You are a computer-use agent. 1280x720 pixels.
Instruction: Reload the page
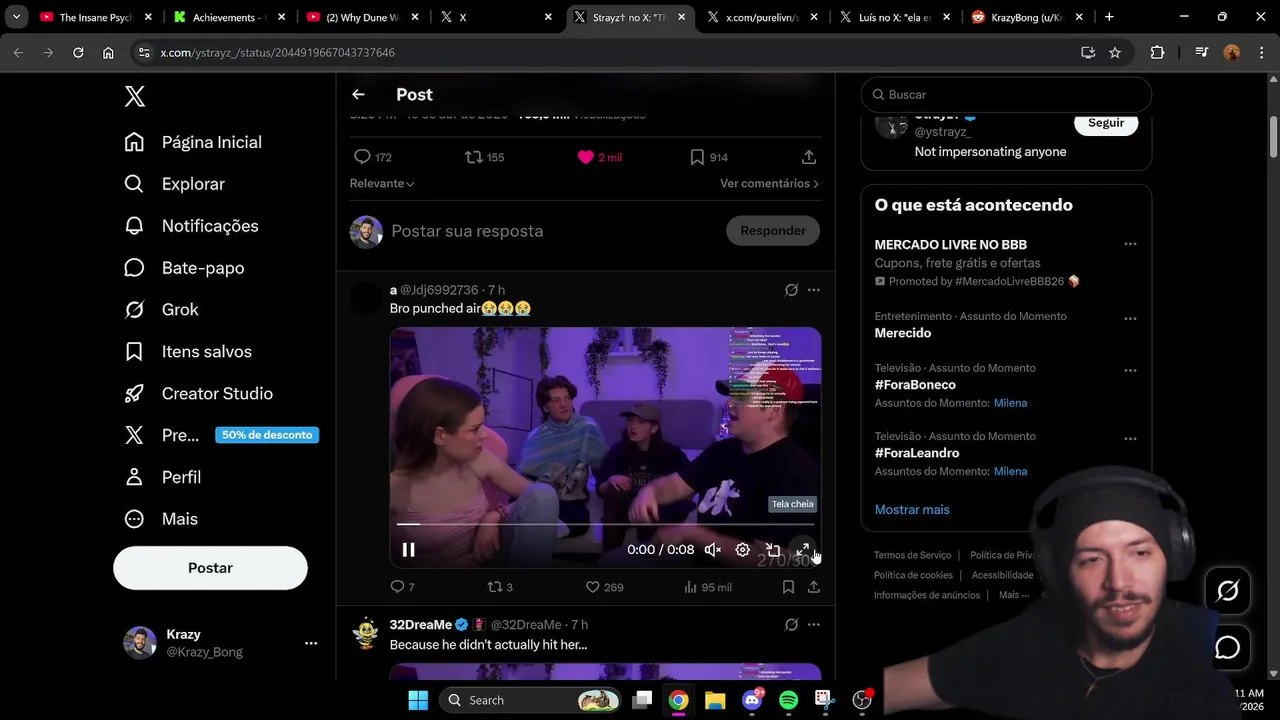coord(78,53)
